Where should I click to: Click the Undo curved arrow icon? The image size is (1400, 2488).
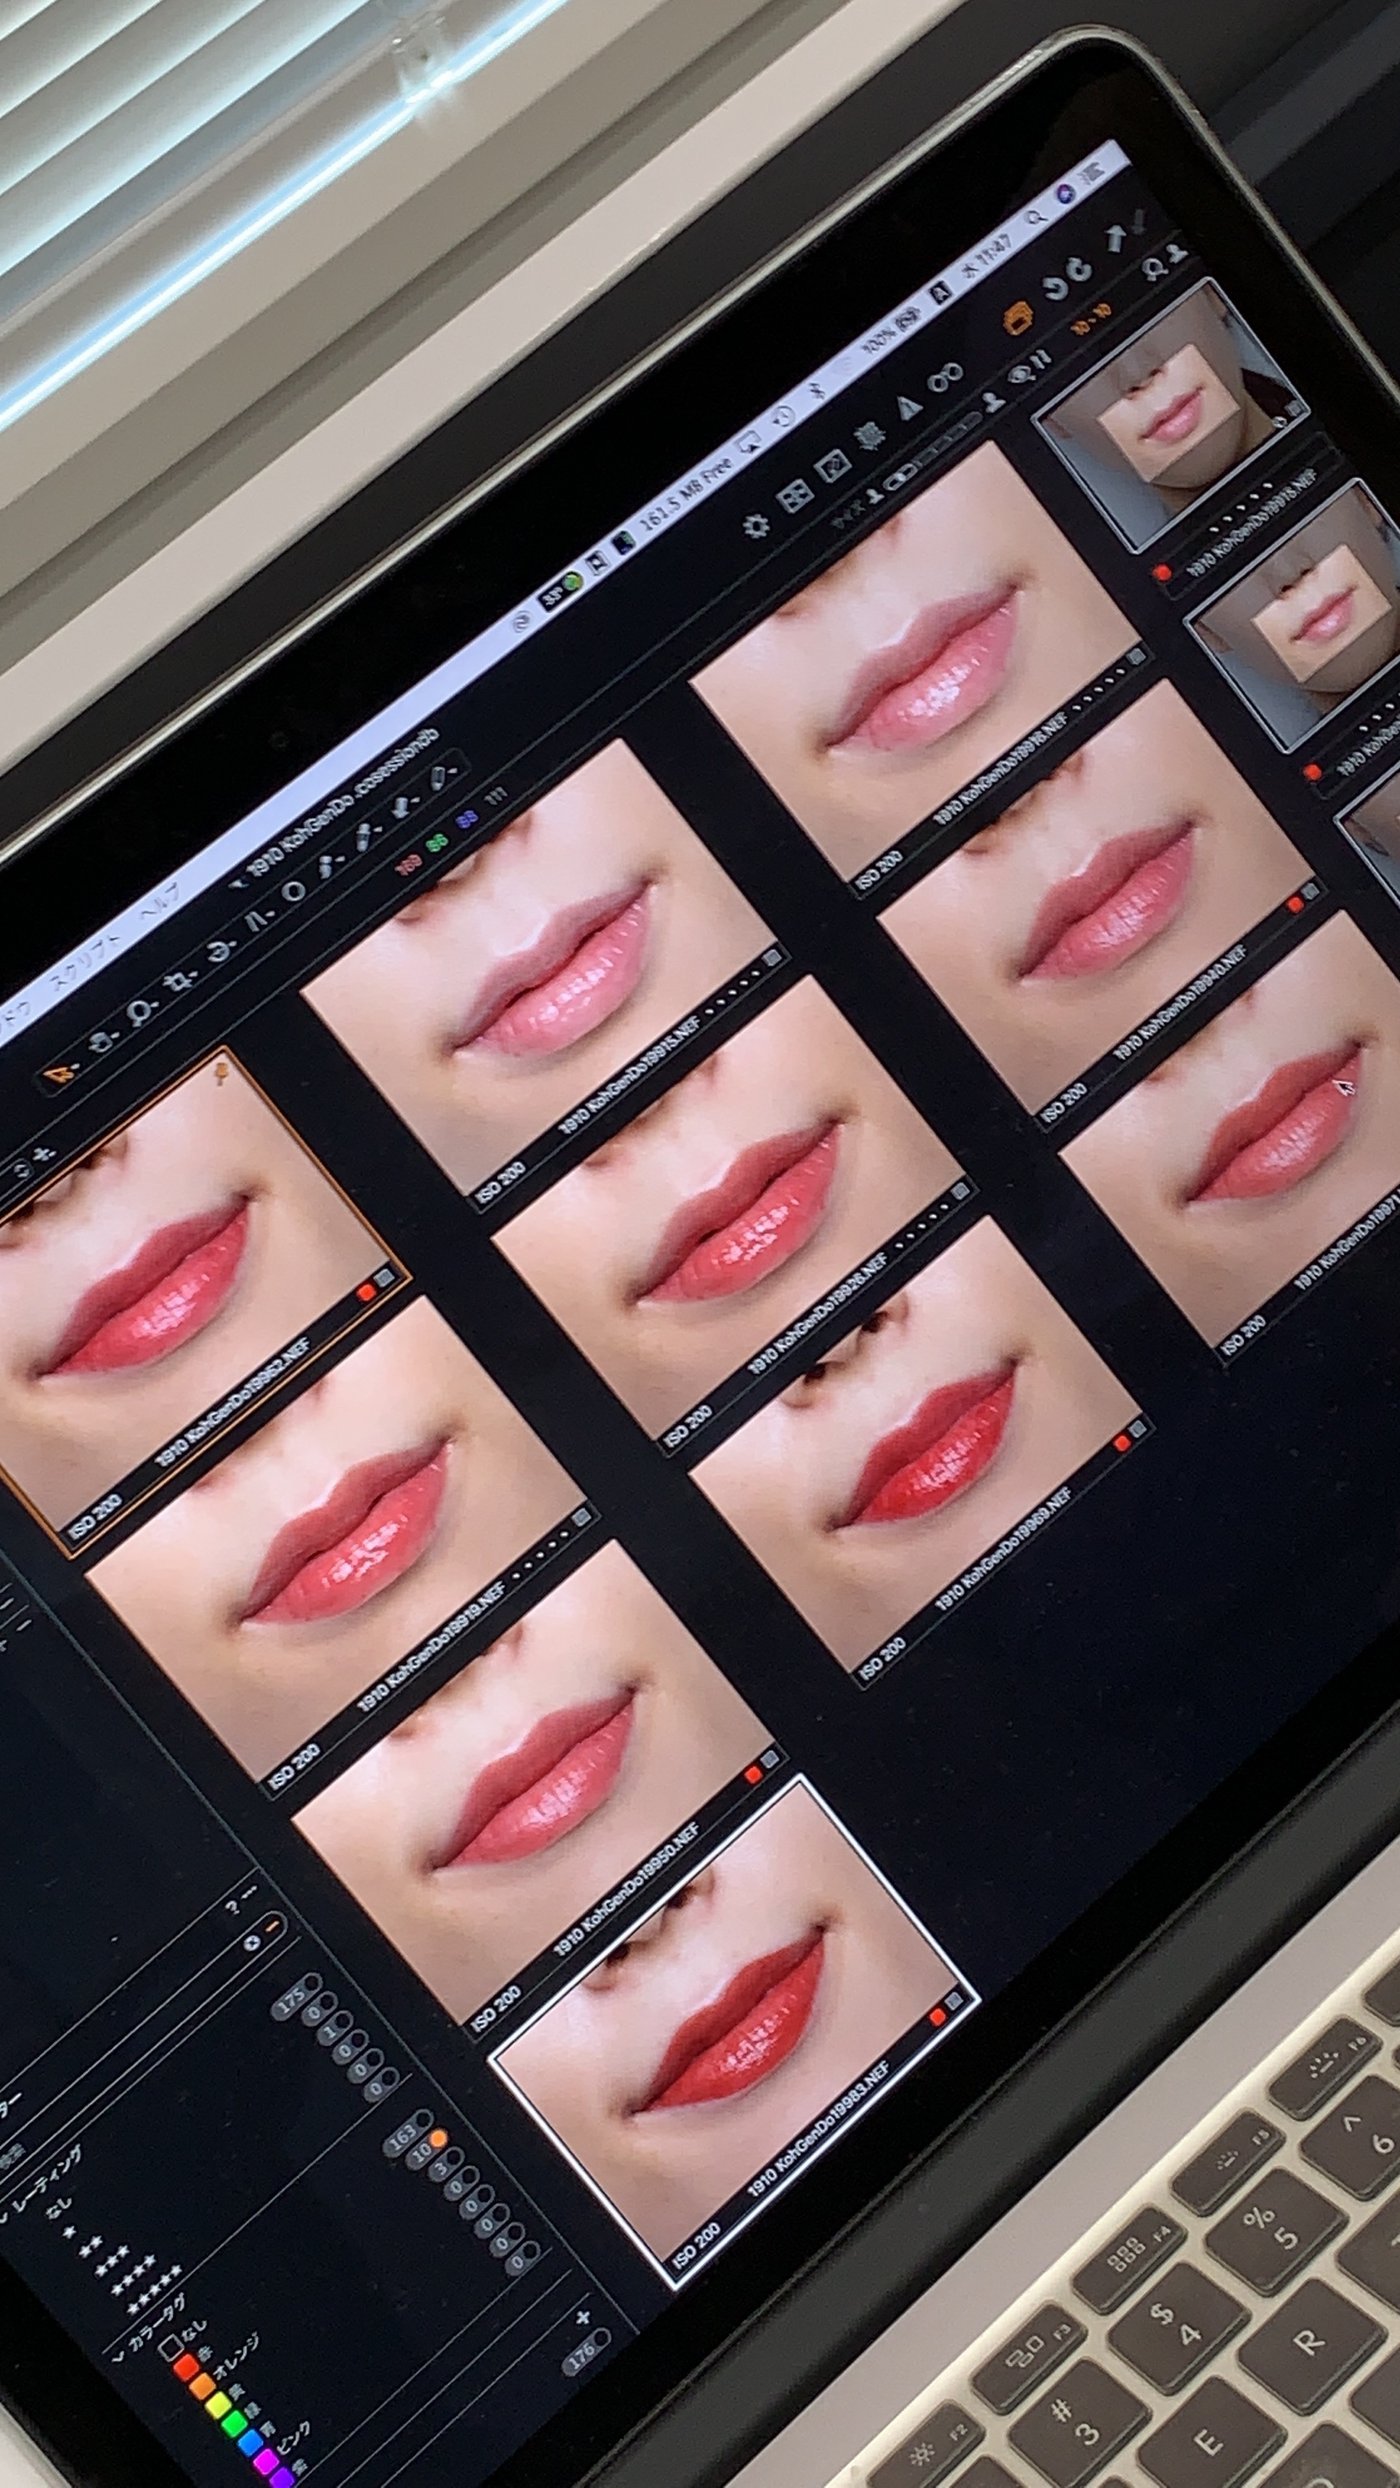[x=1056, y=290]
